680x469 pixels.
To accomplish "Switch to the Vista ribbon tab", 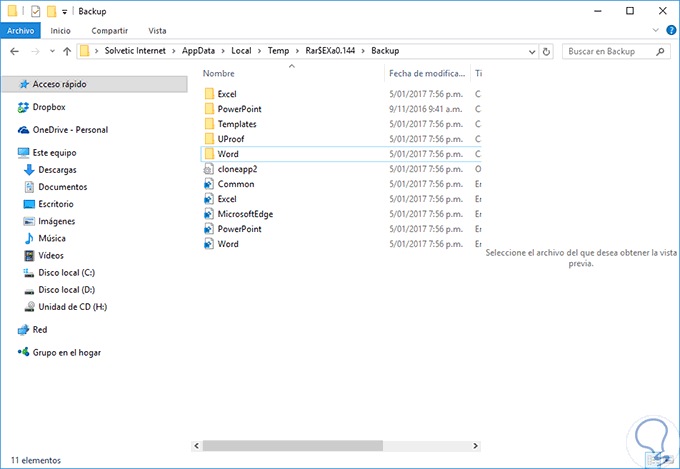I will click(x=157, y=31).
